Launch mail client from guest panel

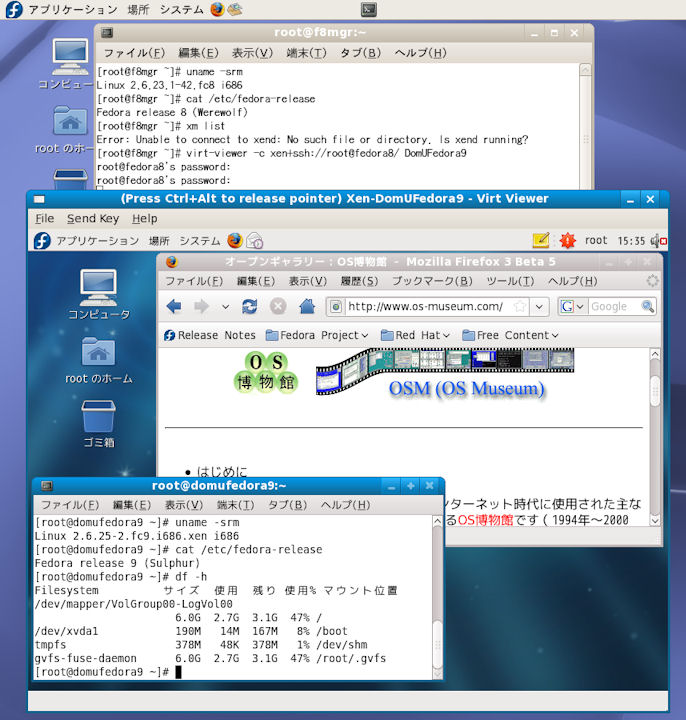pyautogui.click(x=254, y=240)
